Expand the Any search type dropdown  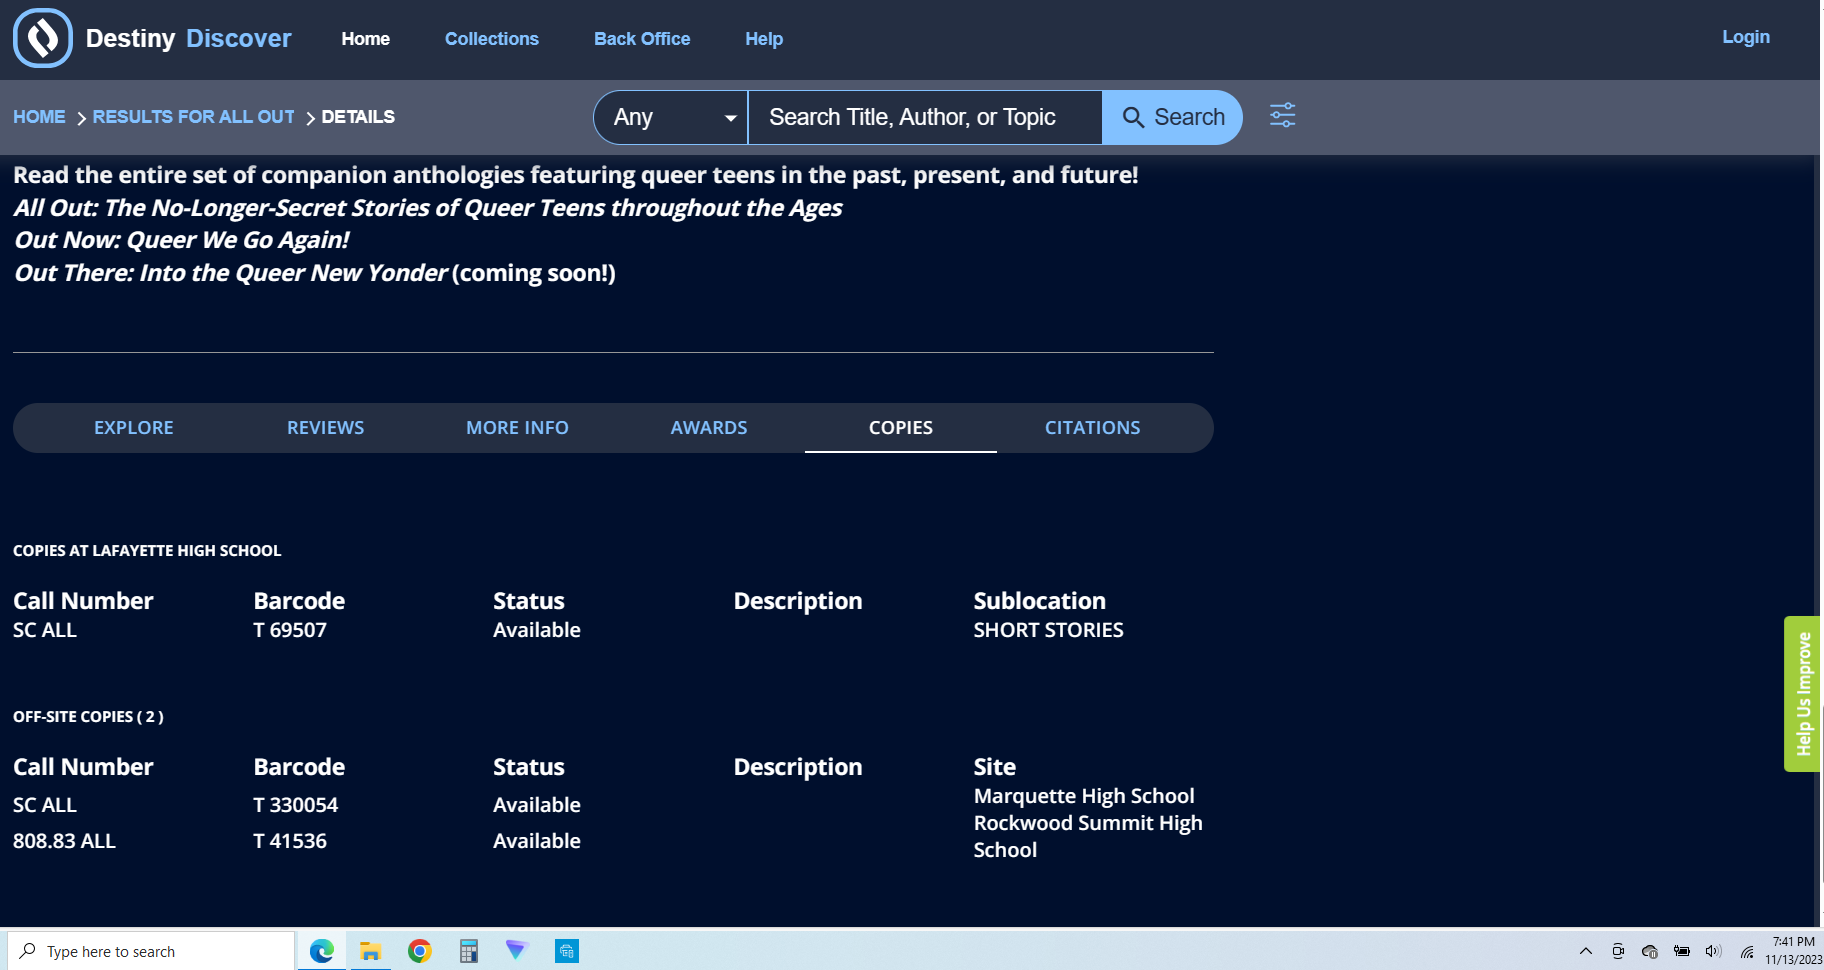(671, 117)
